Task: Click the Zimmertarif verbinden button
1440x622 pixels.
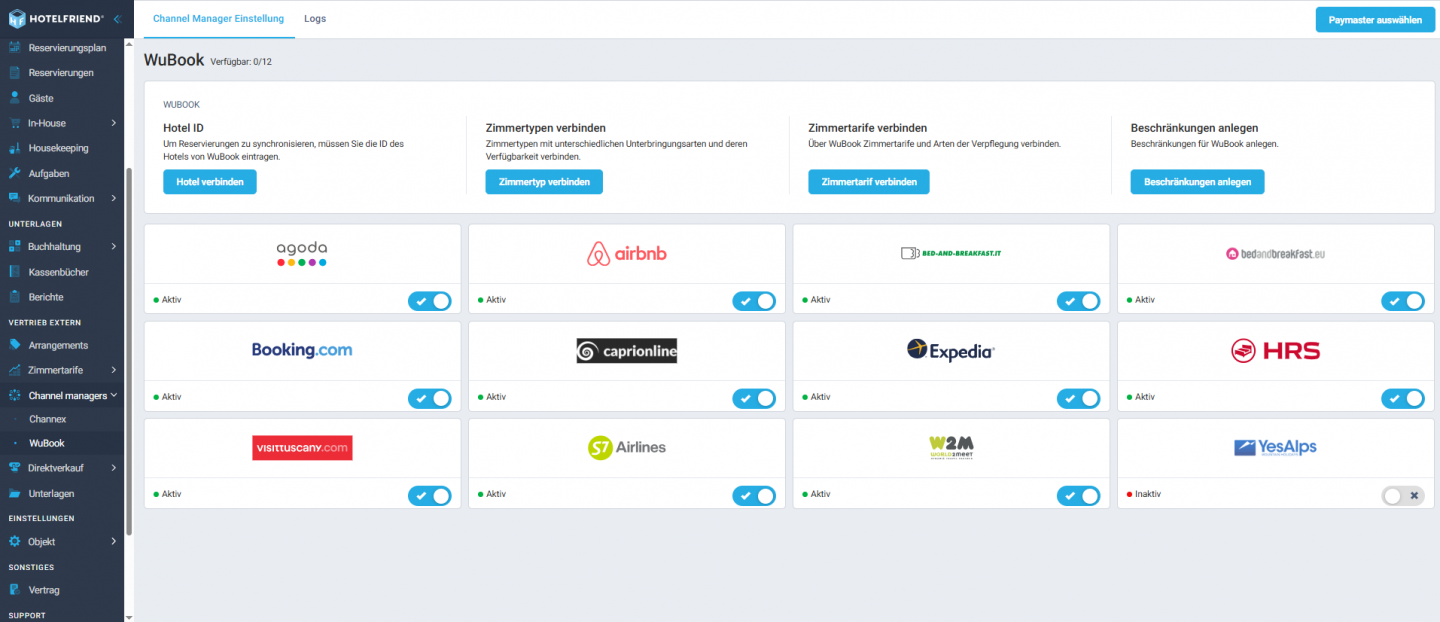Action: (x=869, y=182)
